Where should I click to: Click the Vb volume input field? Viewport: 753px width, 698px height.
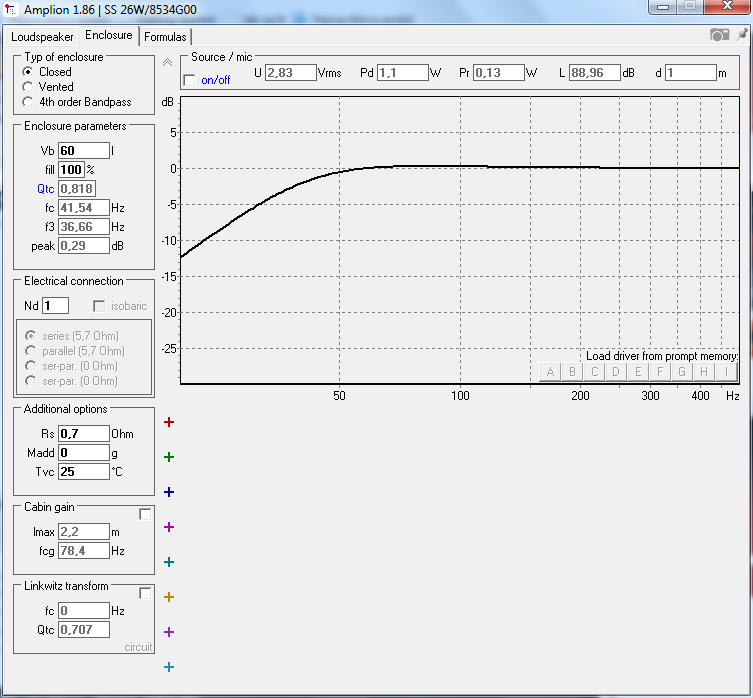click(x=84, y=151)
